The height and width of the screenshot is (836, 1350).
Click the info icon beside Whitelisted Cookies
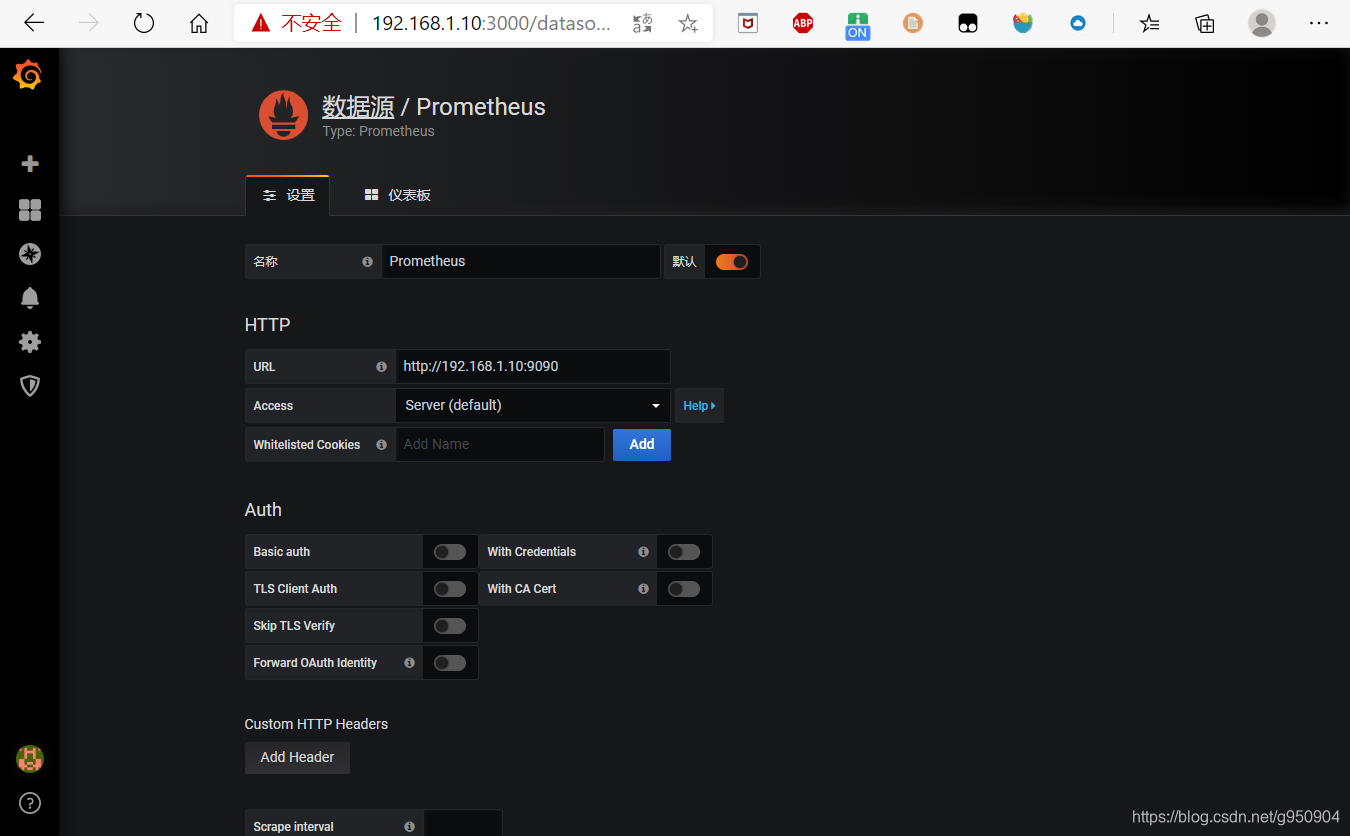pyautogui.click(x=381, y=445)
